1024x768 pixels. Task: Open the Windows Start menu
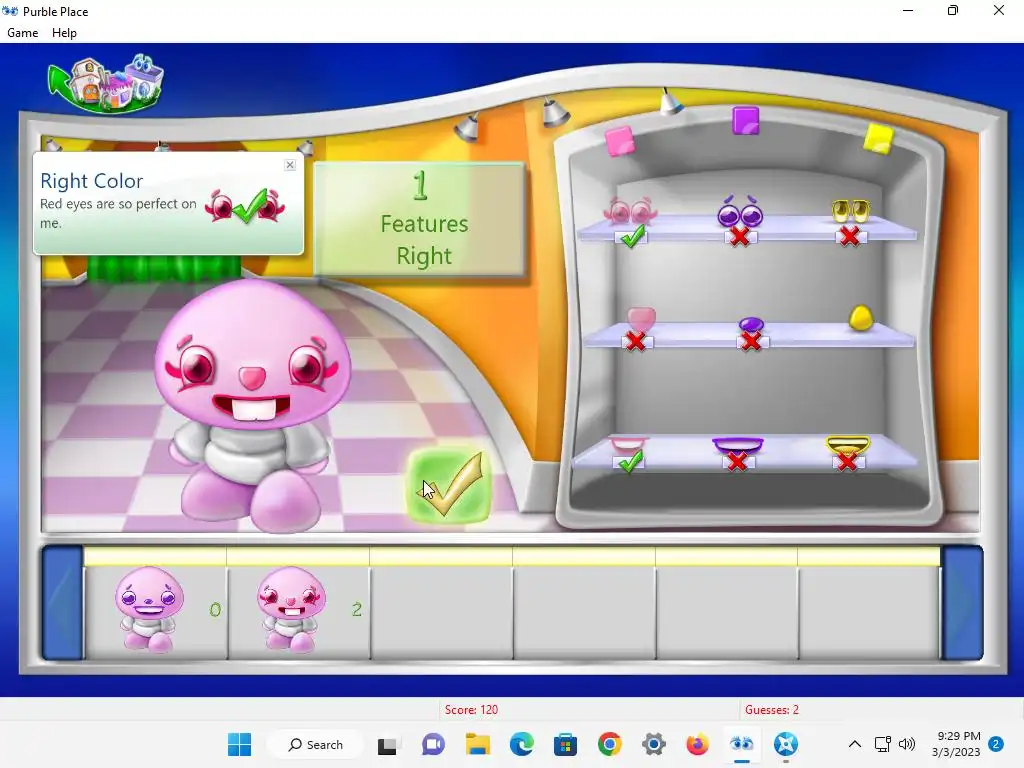(x=240, y=744)
